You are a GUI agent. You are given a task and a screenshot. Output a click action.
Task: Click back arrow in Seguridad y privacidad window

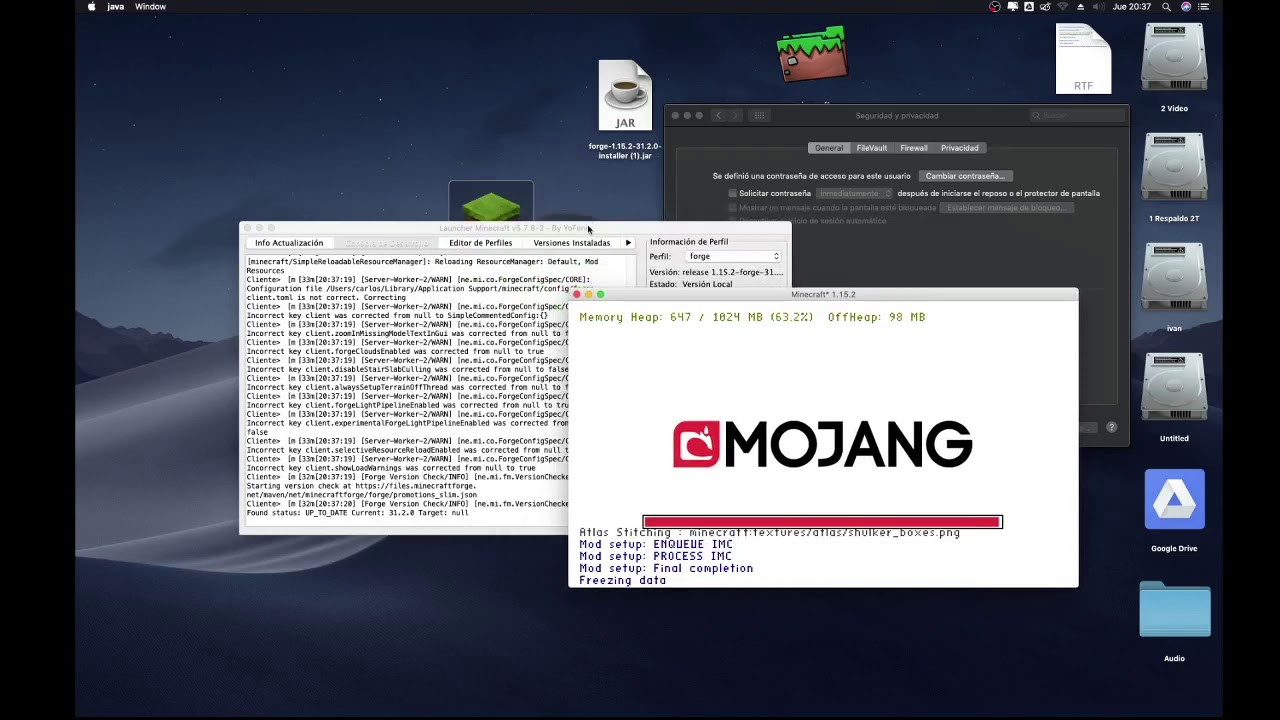(x=718, y=116)
